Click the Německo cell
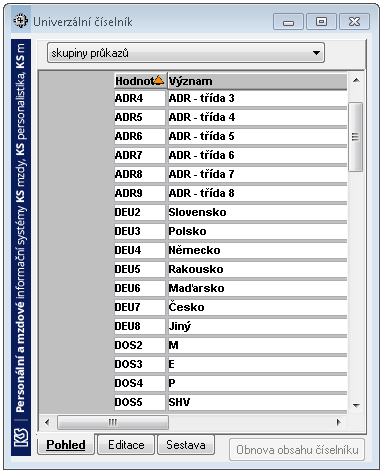 tap(257, 250)
